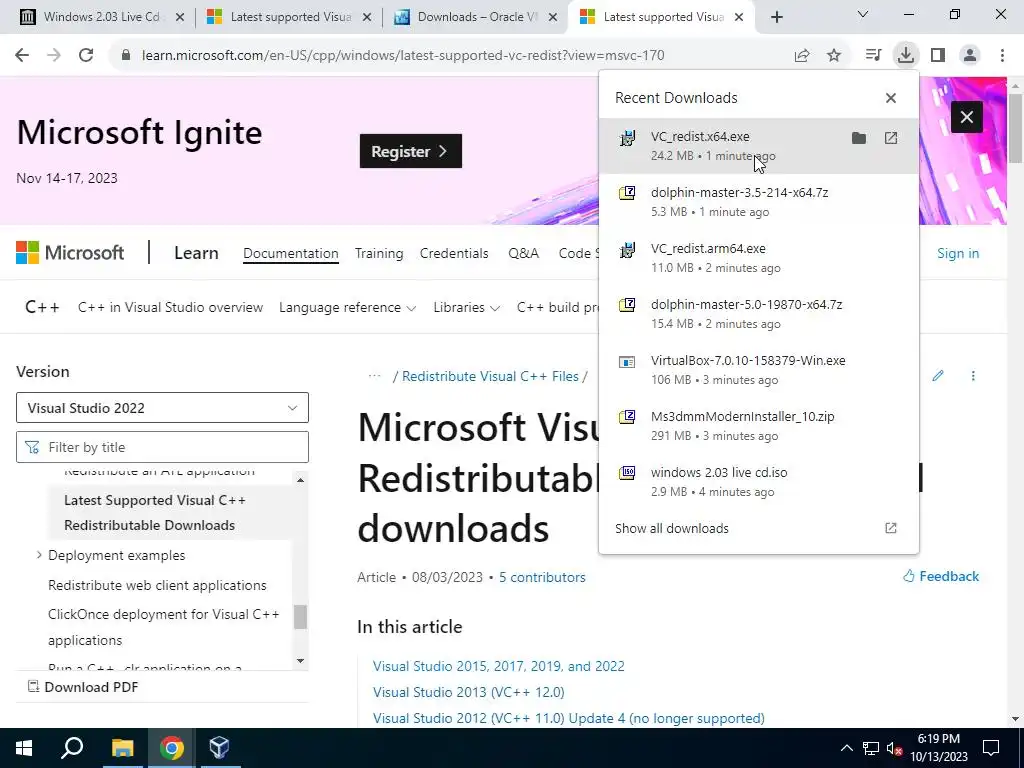Show VC_redist.x64.exe in folder

point(859,138)
